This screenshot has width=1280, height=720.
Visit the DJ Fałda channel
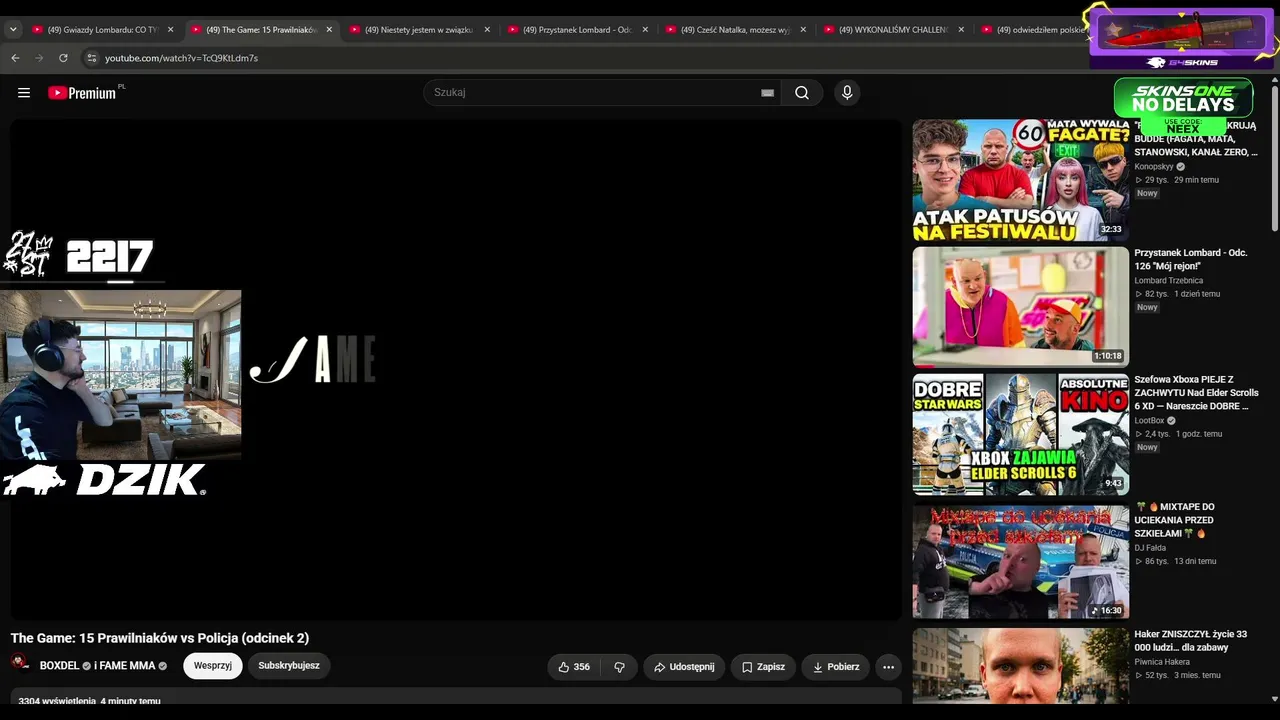1151,548
